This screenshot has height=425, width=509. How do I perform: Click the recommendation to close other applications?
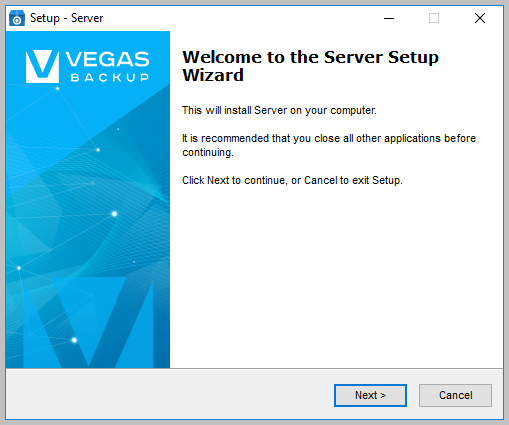click(x=329, y=145)
